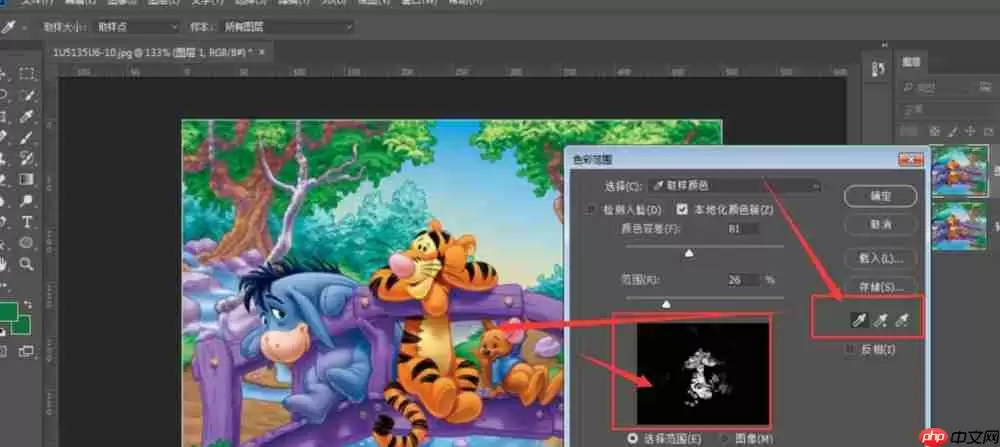Select the Dodge tool
This screenshot has width=1000, height=447.
[x=27, y=201]
